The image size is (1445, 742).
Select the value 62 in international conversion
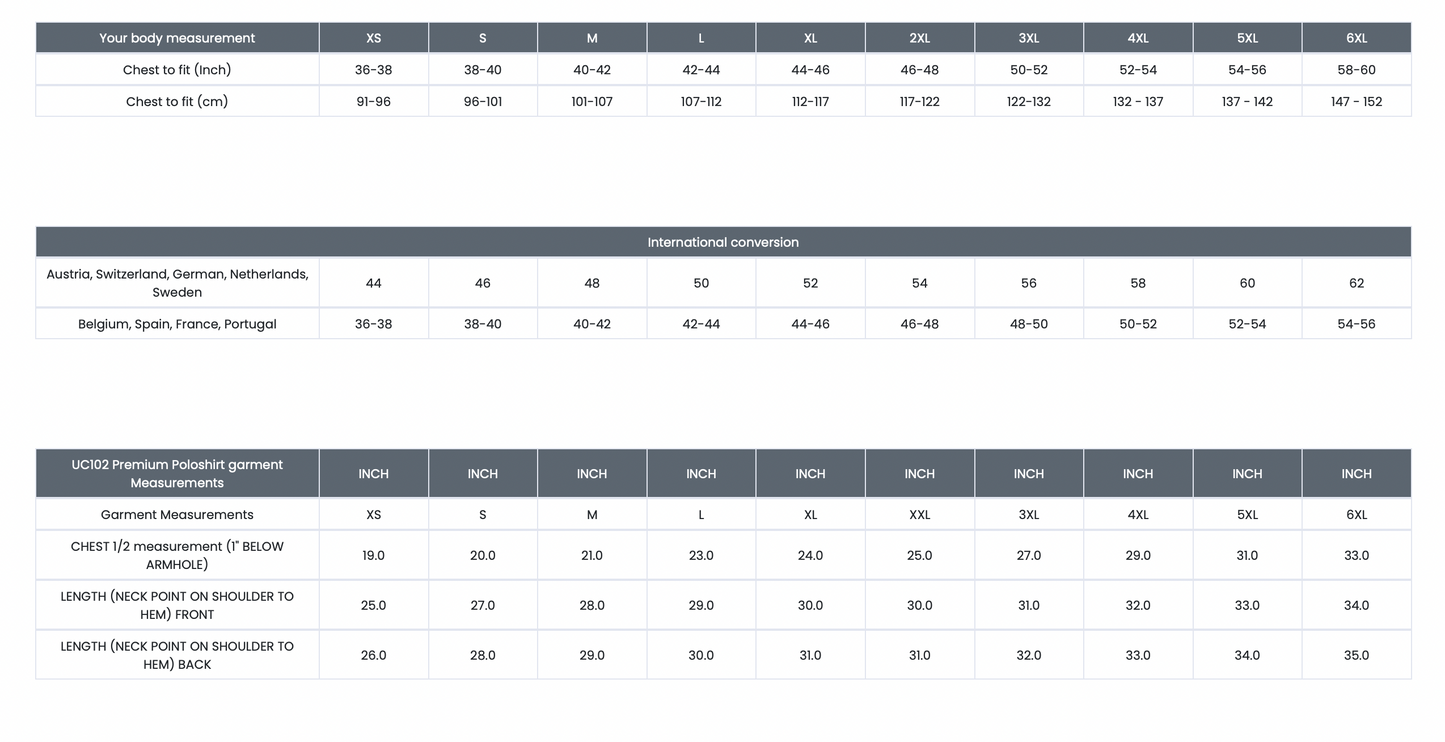pyautogui.click(x=1356, y=283)
